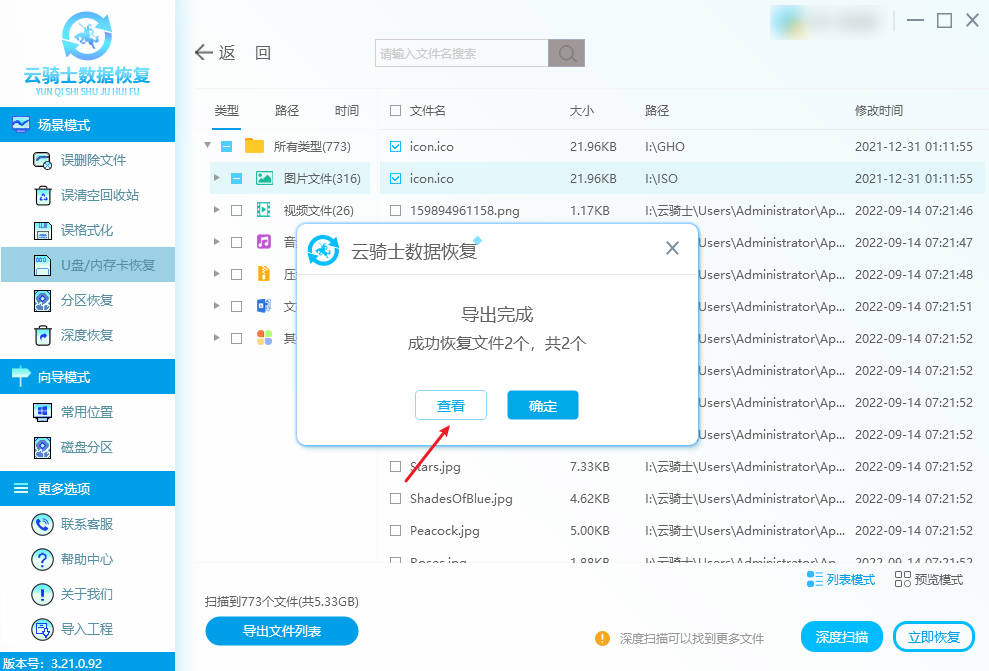Open 误清空回收站 recycle bin icon
989x671 pixels.
click(x=42, y=195)
